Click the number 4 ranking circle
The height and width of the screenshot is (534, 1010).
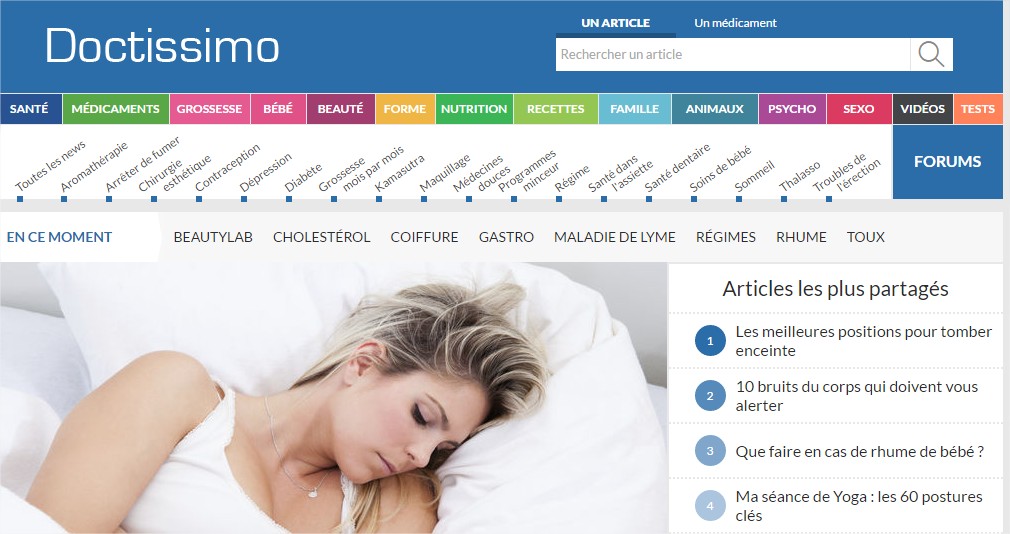(710, 506)
